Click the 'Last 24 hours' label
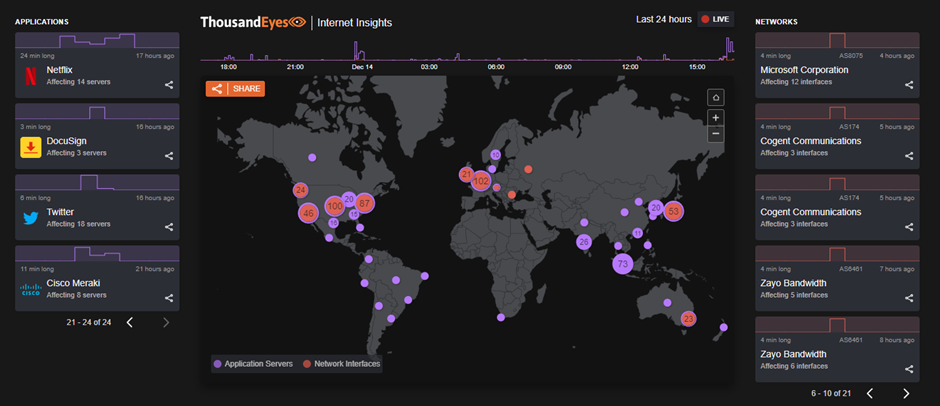Viewport: 940px width, 406px height. point(664,19)
